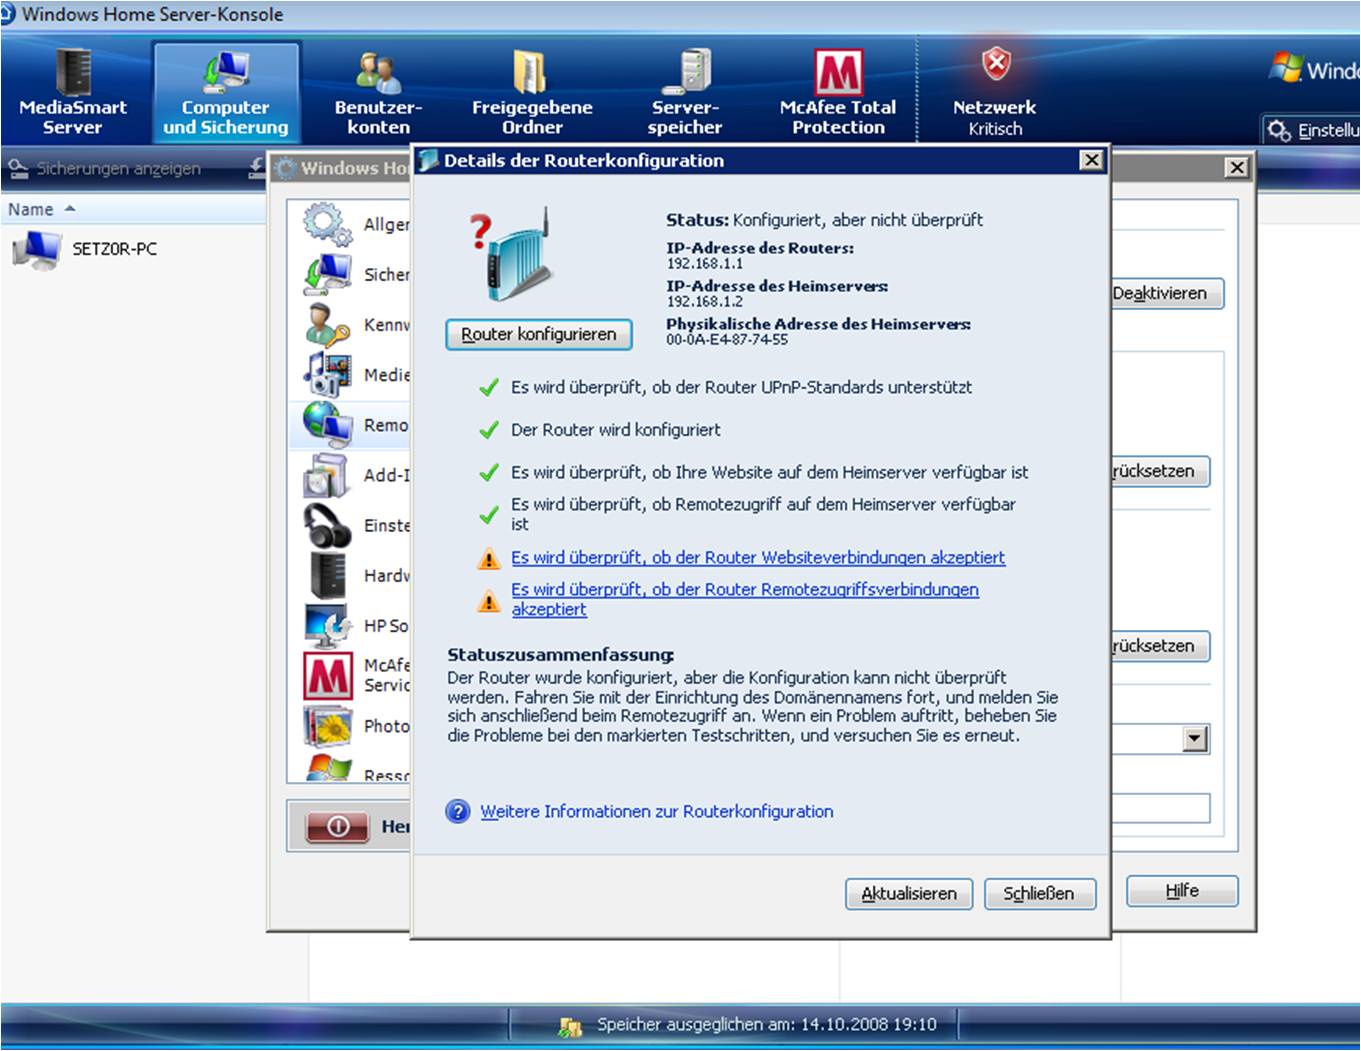Click green checkmark beside UPnP-Standards check
Screen dimensions: 1361x1051
tap(489, 387)
